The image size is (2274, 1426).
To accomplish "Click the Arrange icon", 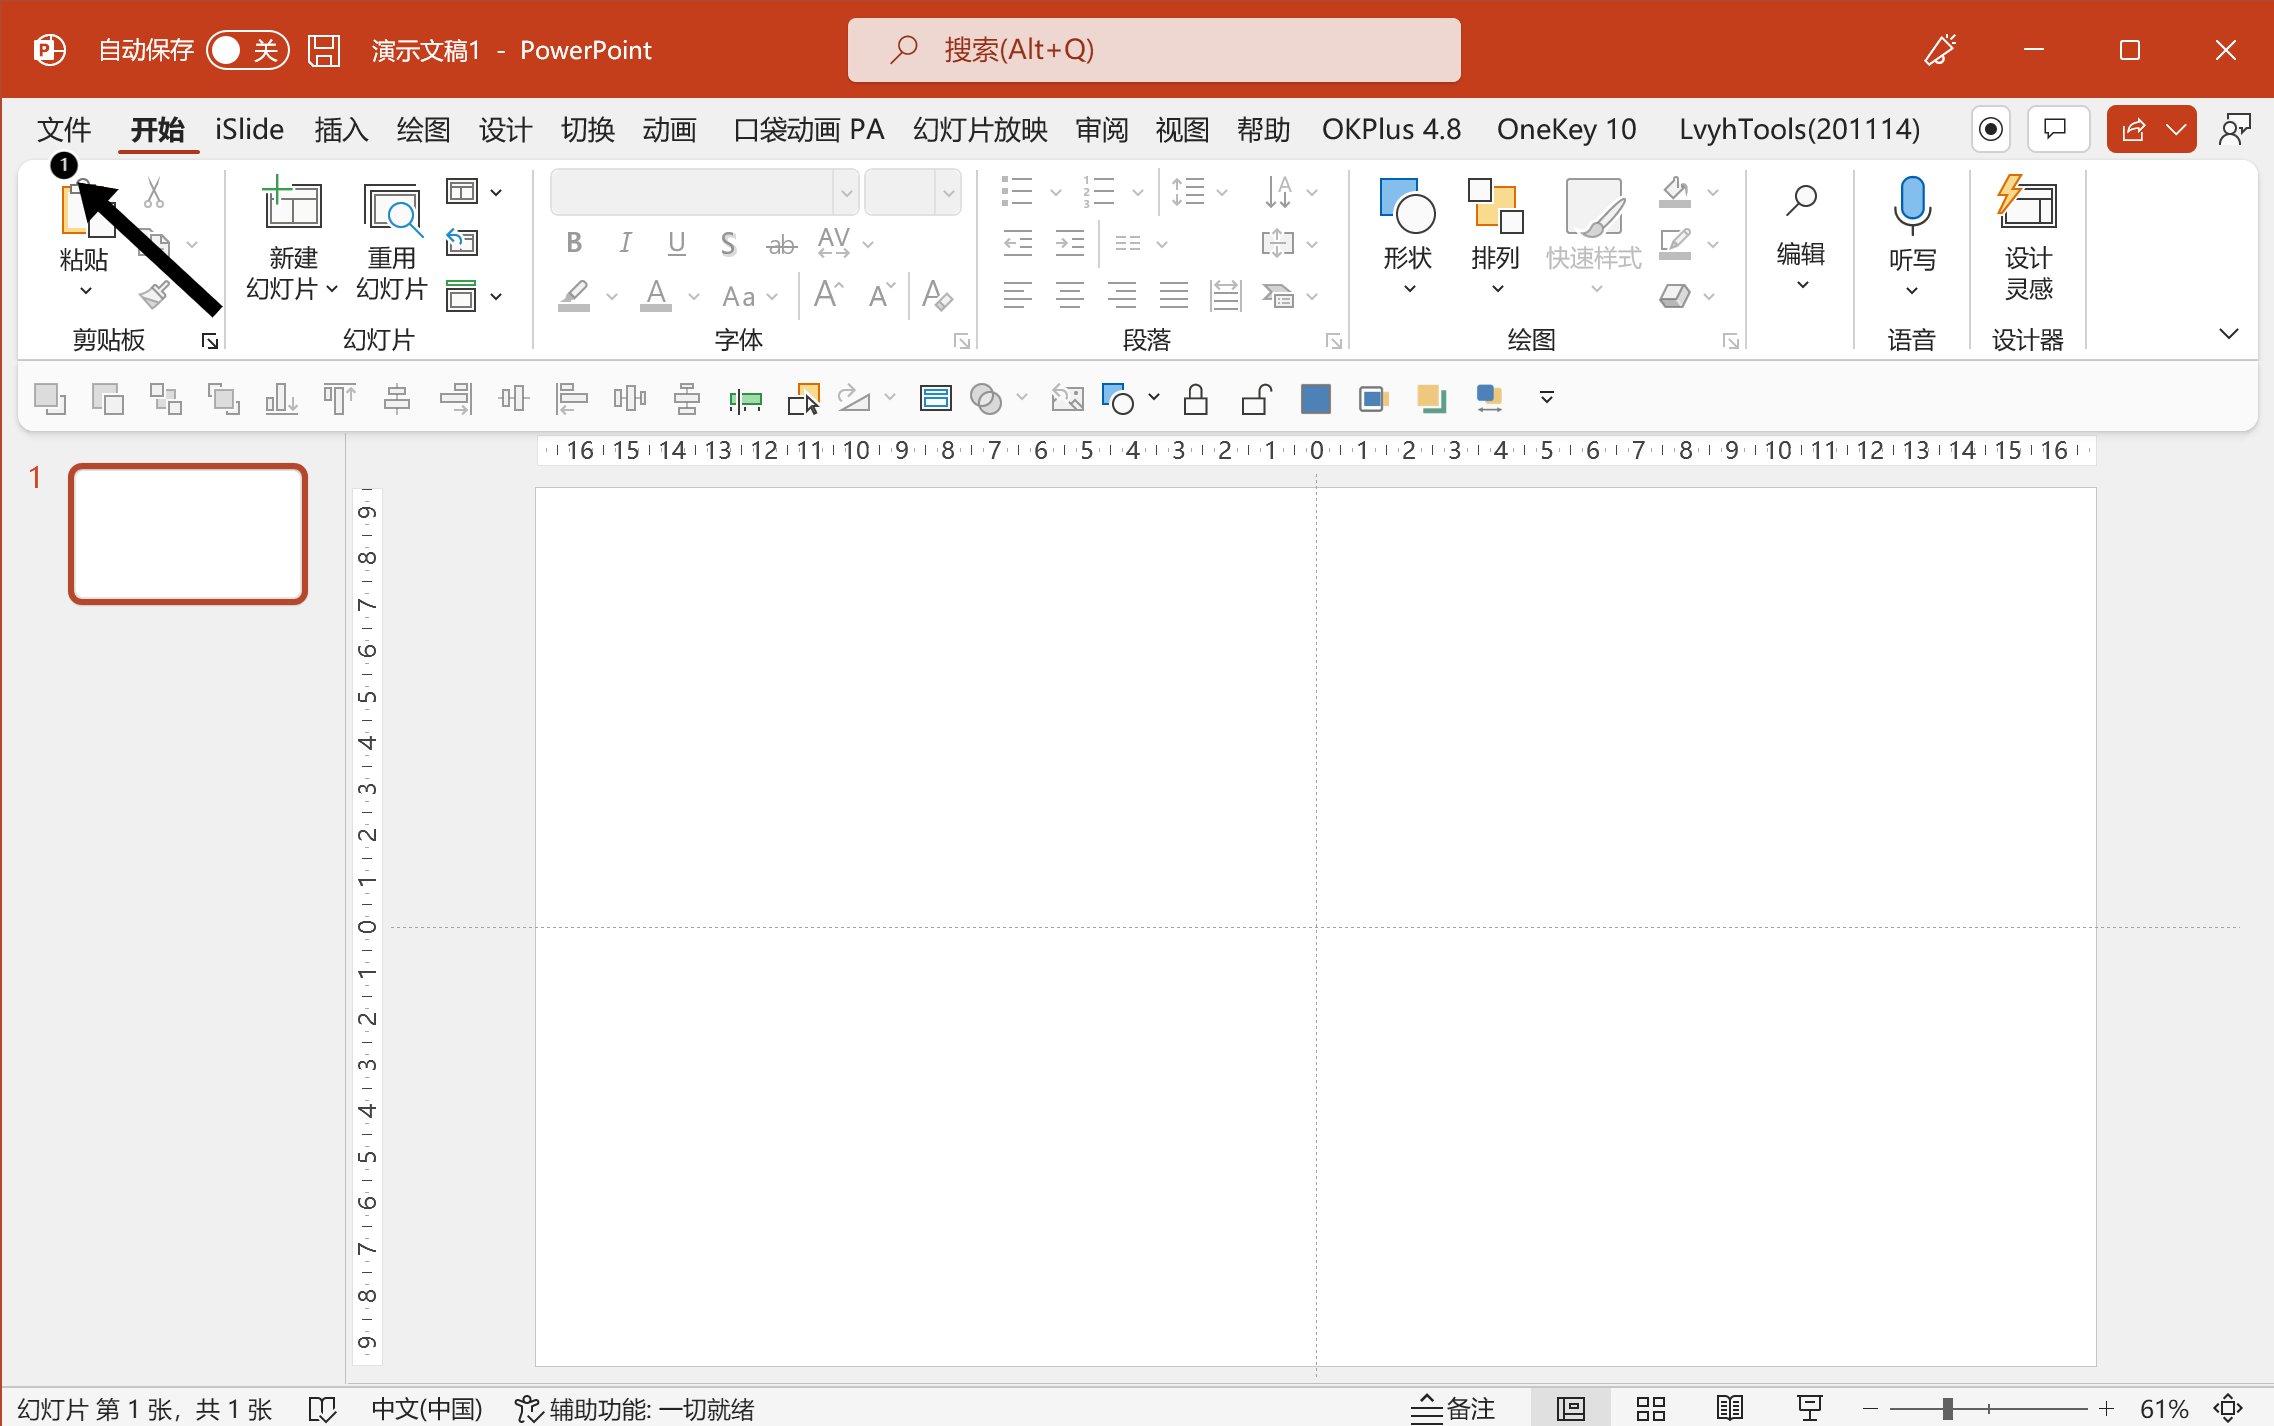I will 1495,206.
